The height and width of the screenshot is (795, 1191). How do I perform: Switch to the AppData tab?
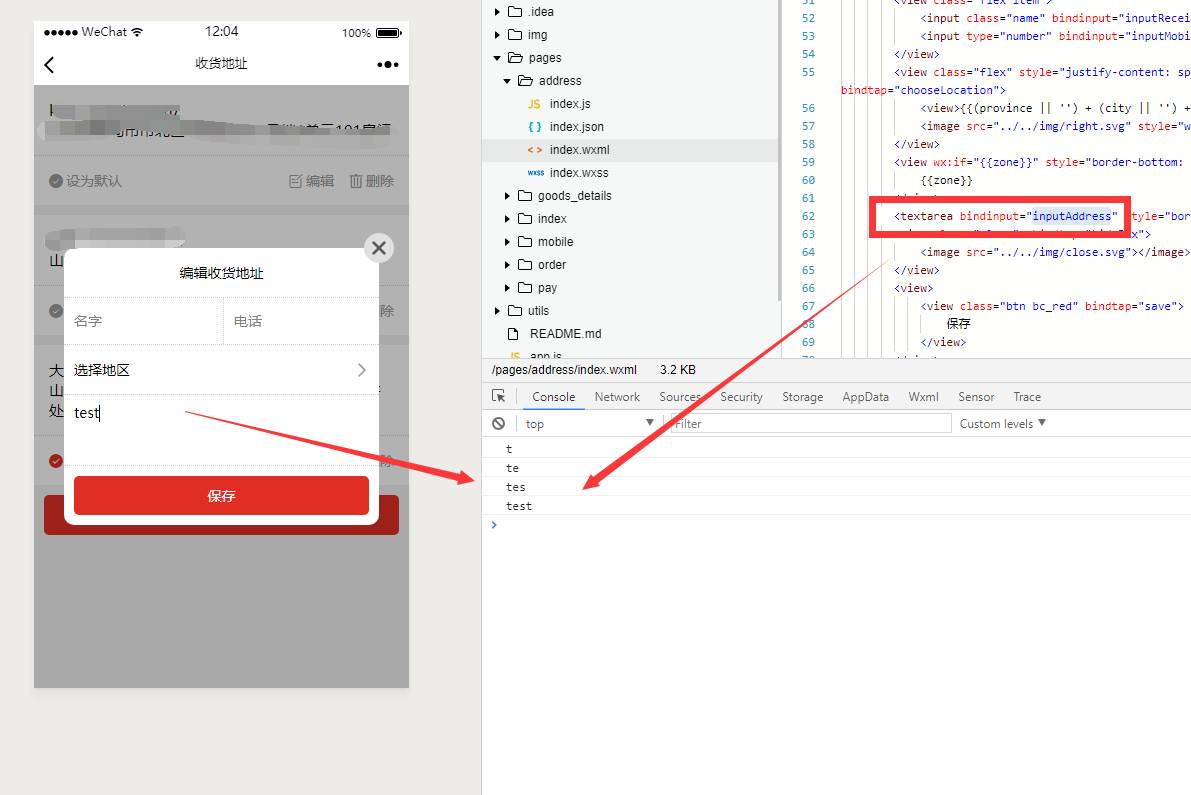[x=865, y=396]
